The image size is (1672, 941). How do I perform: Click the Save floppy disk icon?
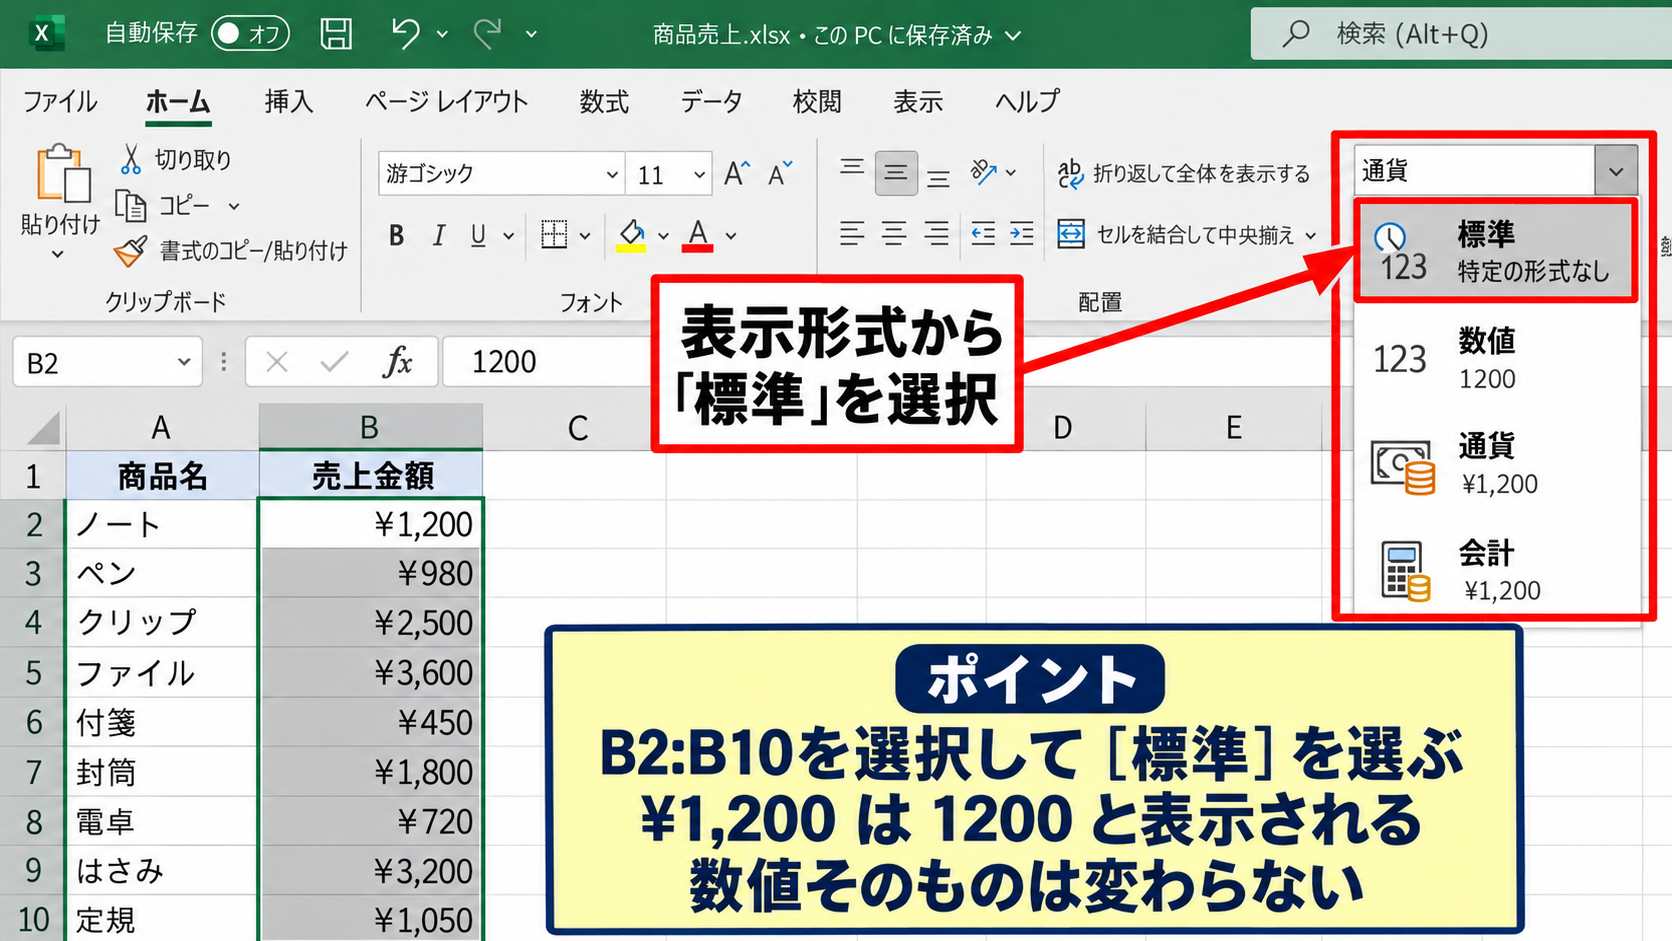[x=336, y=34]
